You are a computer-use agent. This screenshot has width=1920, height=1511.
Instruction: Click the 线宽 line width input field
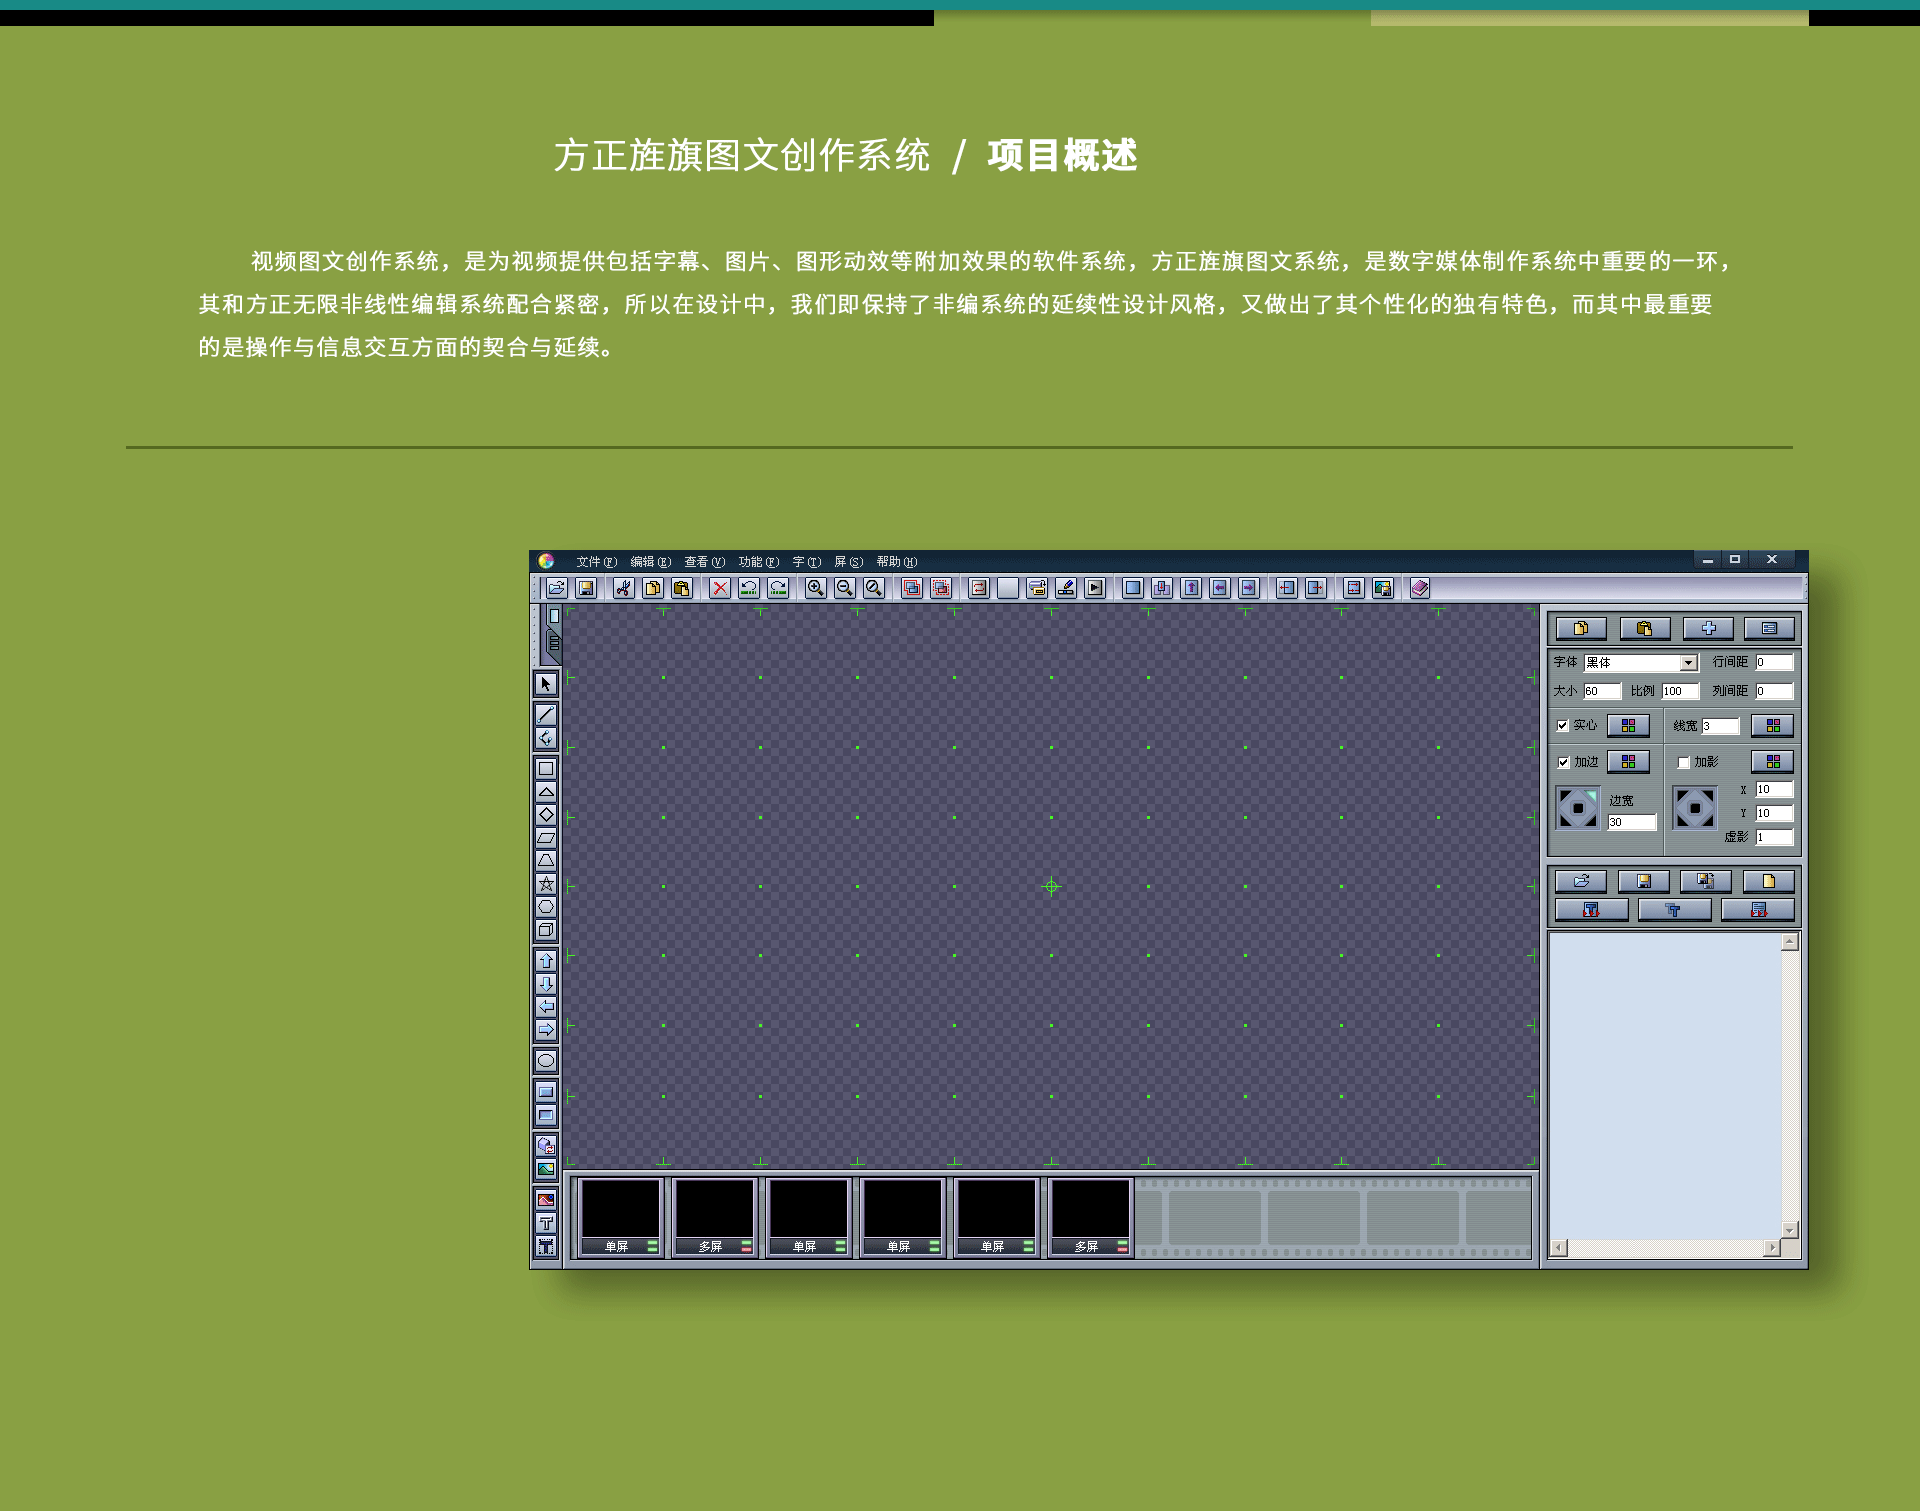click(x=1721, y=726)
